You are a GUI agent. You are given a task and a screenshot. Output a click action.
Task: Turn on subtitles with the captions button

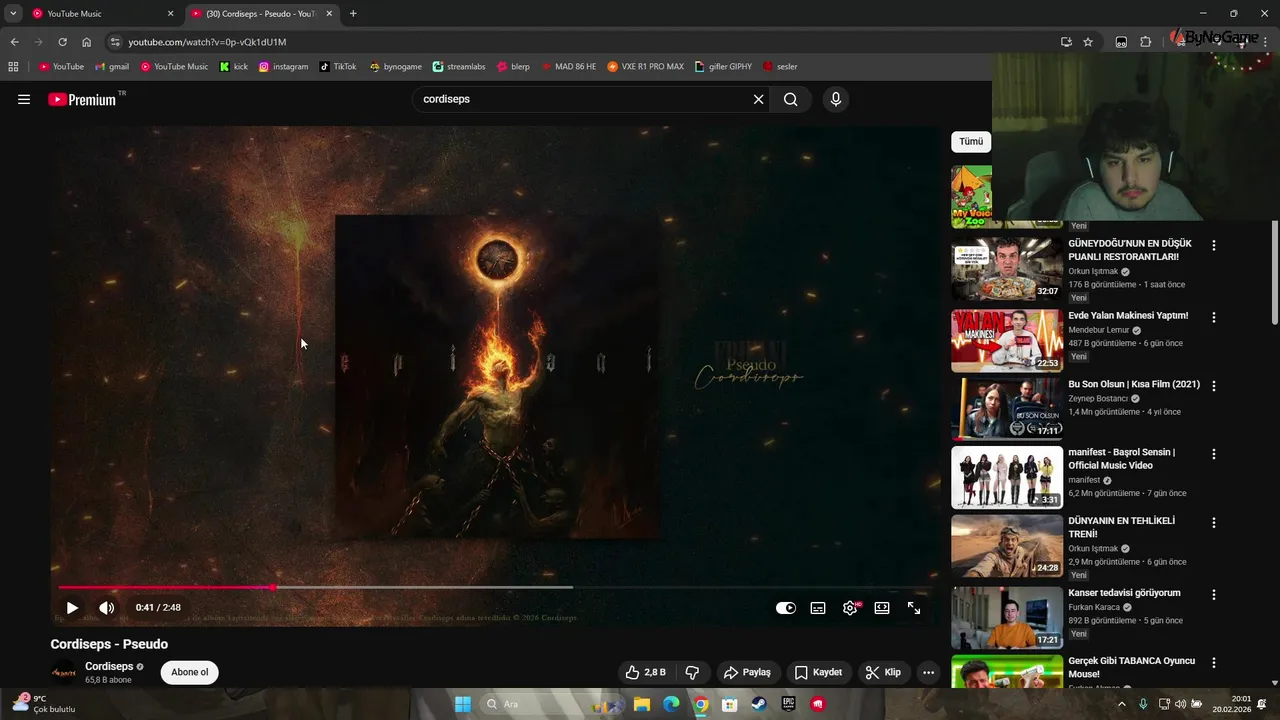click(x=818, y=607)
